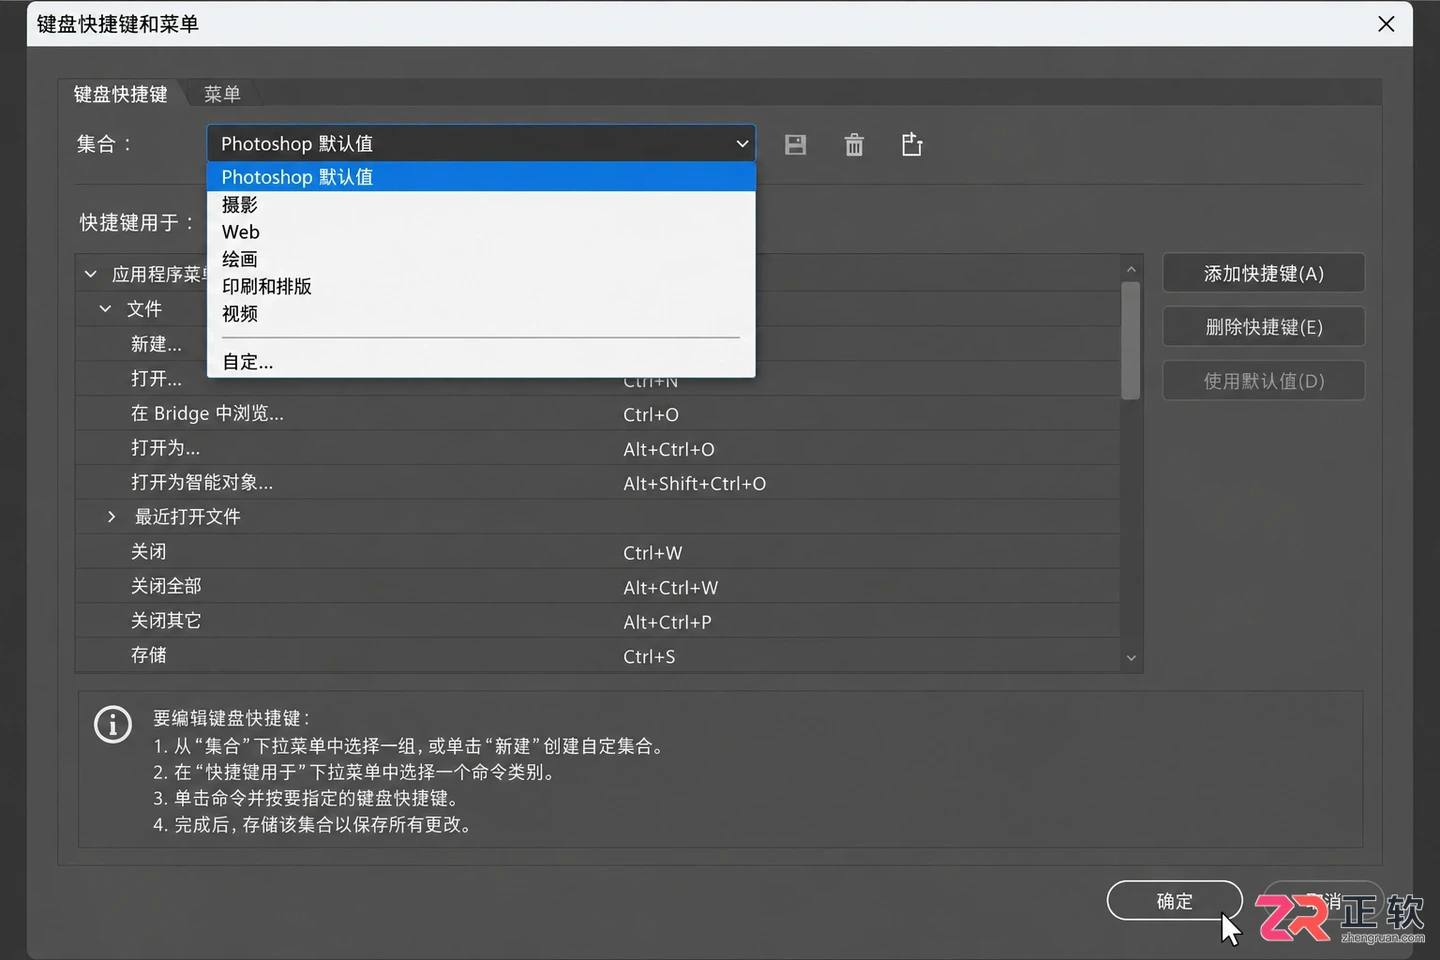
Task: Click the Alt+Ctrl+W shortcut cell
Action: tap(671, 588)
